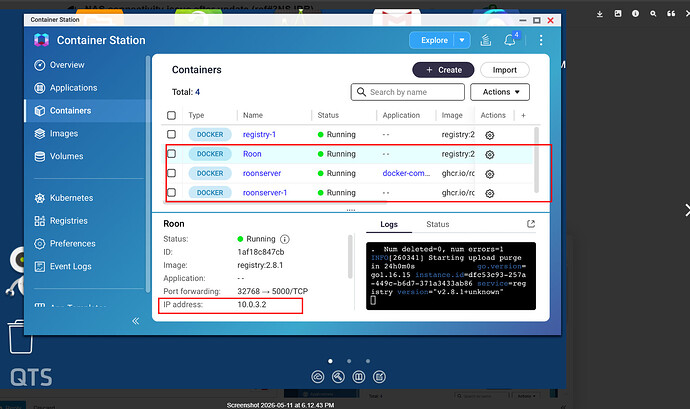The height and width of the screenshot is (409, 690).
Task: Click the viewer download icon
Action: [x=599, y=14]
